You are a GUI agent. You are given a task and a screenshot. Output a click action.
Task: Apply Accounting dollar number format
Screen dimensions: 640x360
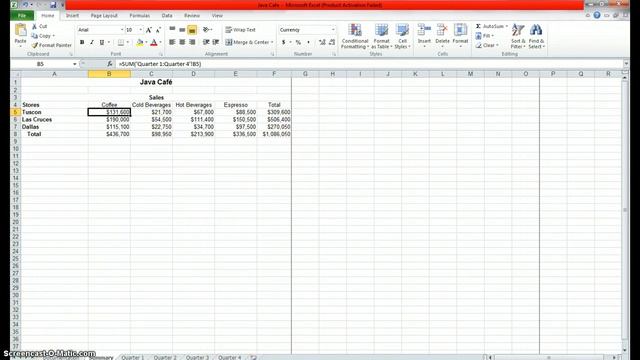pos(283,42)
